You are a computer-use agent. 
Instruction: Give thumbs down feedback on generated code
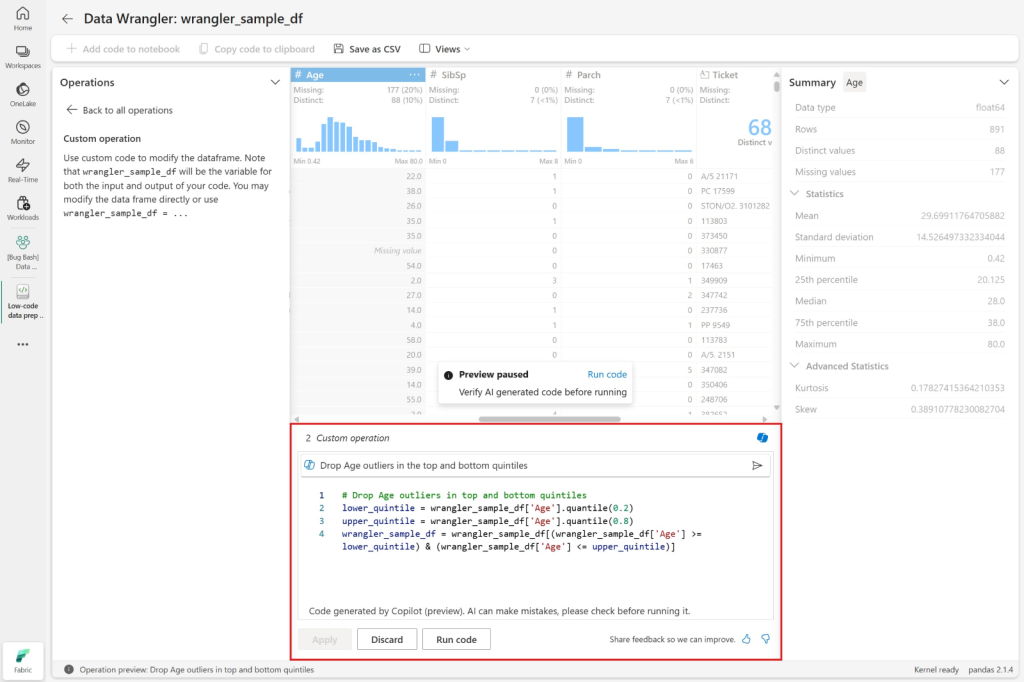tap(766, 639)
